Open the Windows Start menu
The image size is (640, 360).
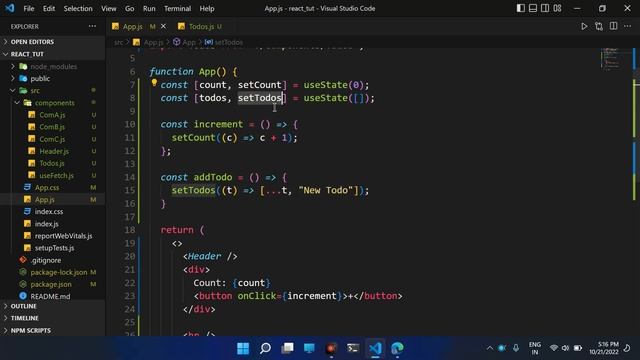243,348
